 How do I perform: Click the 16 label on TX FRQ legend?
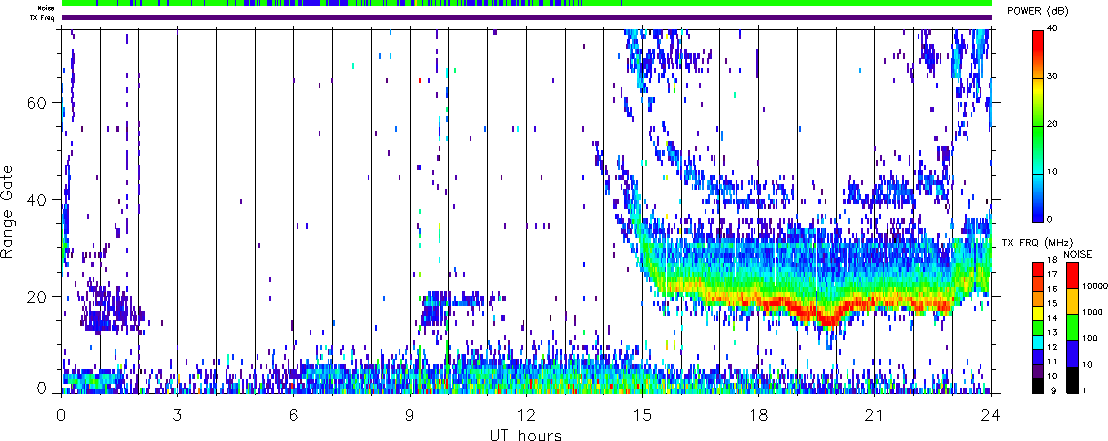(1052, 289)
